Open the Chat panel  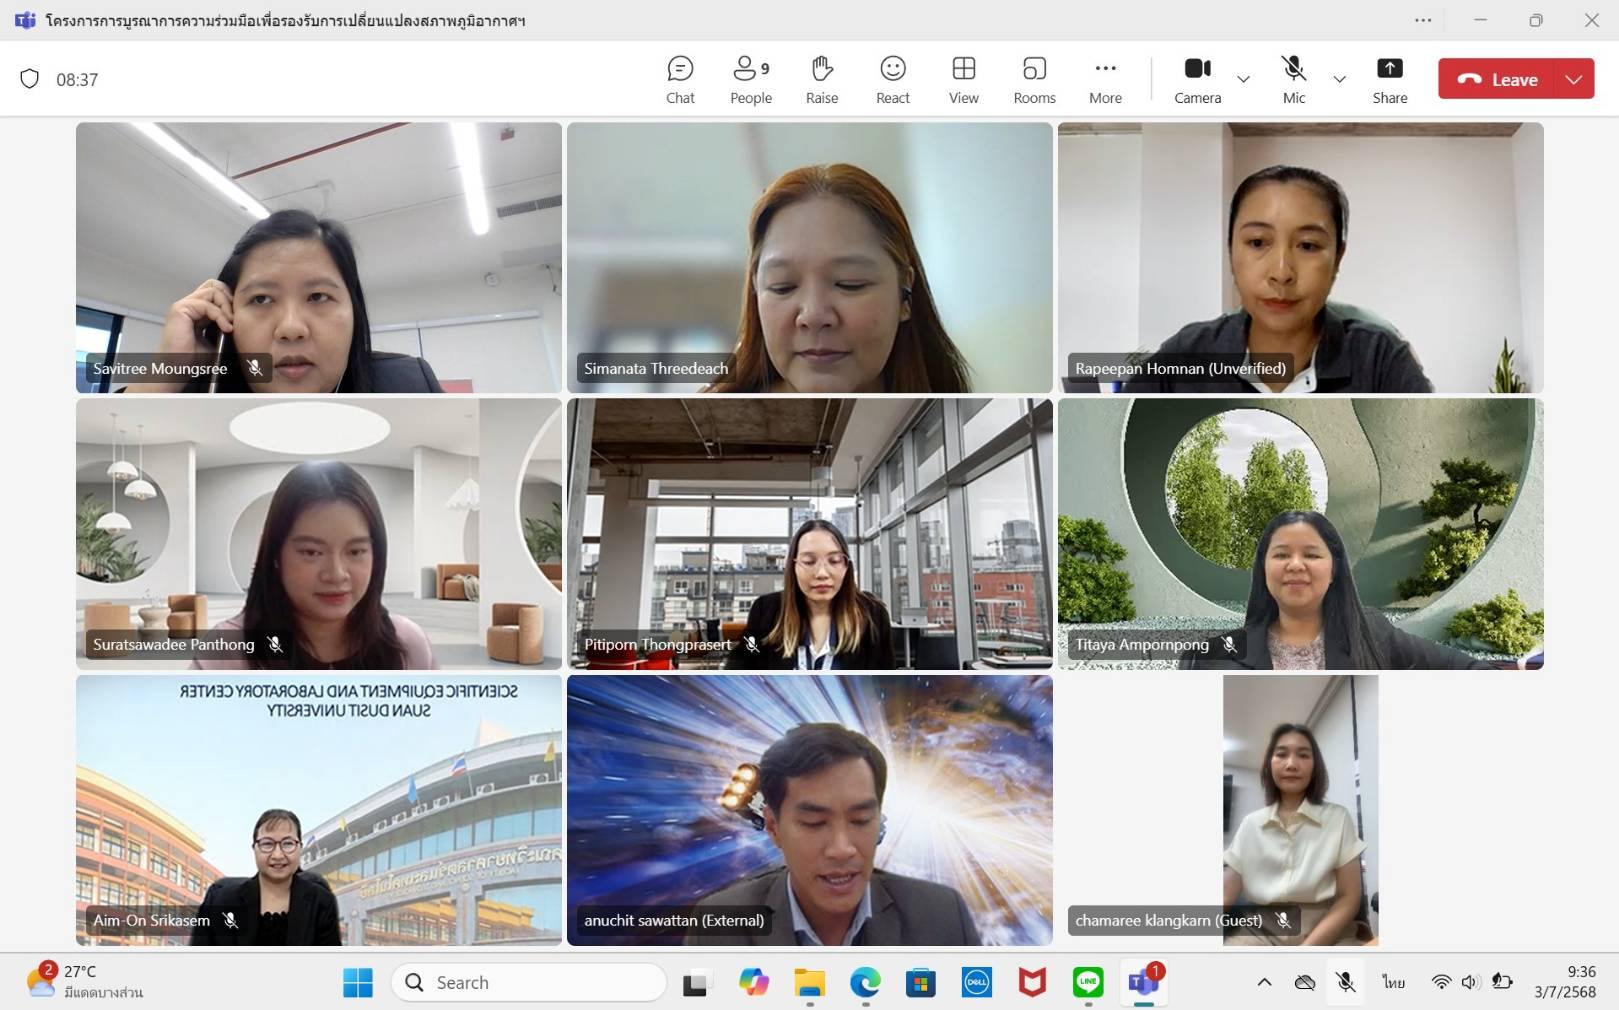(x=680, y=79)
